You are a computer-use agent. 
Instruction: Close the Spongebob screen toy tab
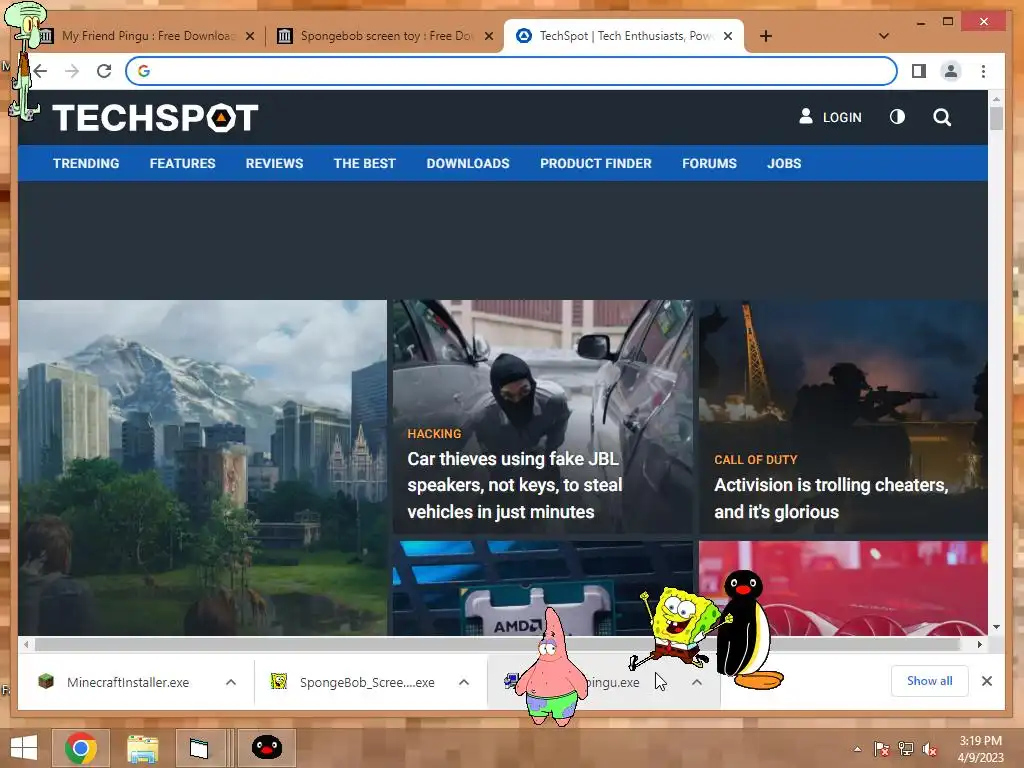[488, 36]
